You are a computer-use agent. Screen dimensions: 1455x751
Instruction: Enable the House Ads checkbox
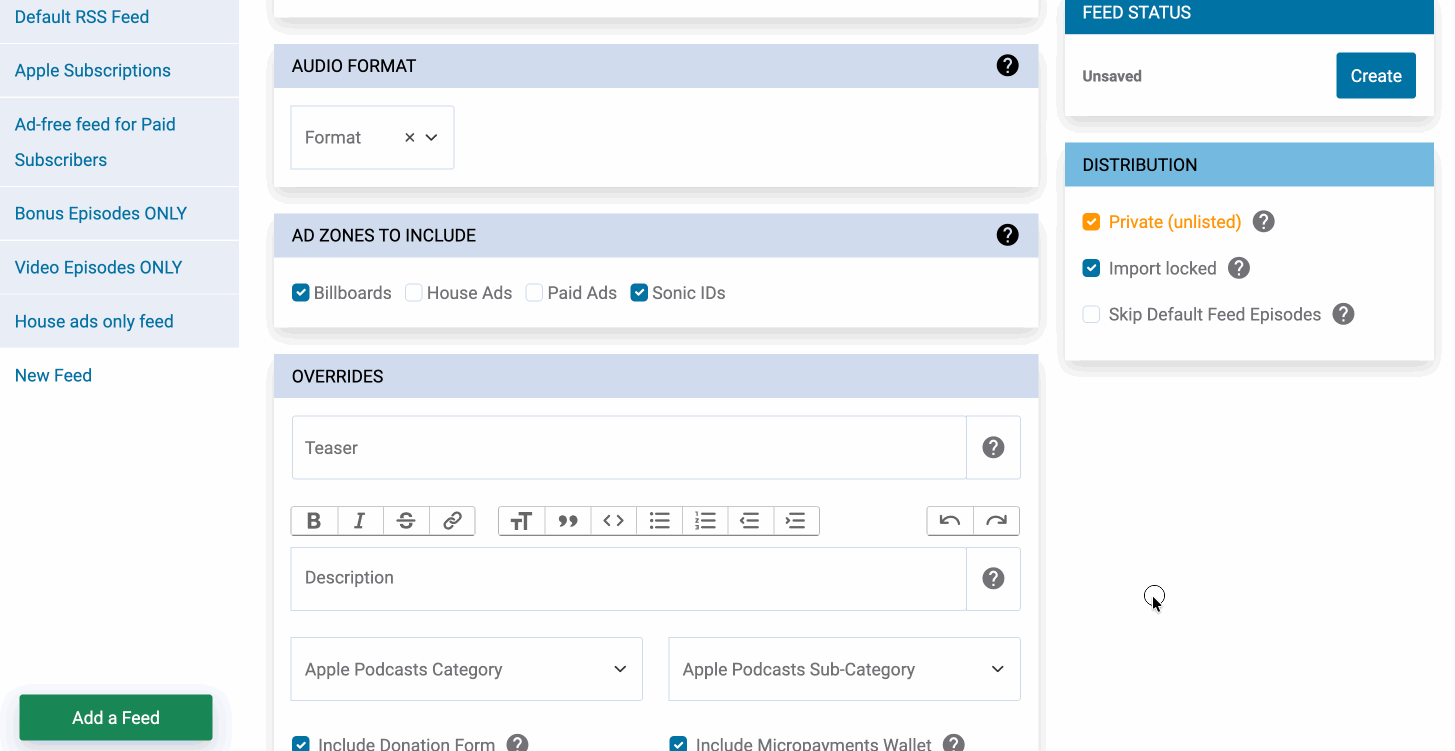pyautogui.click(x=414, y=293)
